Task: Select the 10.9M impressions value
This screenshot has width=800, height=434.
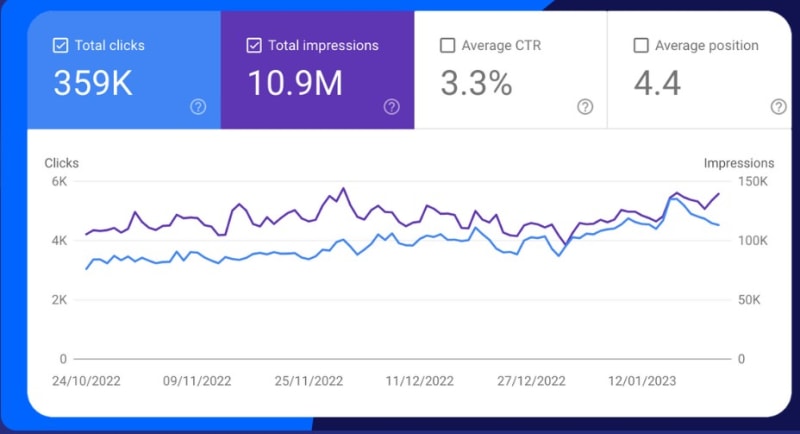Action: coord(294,84)
